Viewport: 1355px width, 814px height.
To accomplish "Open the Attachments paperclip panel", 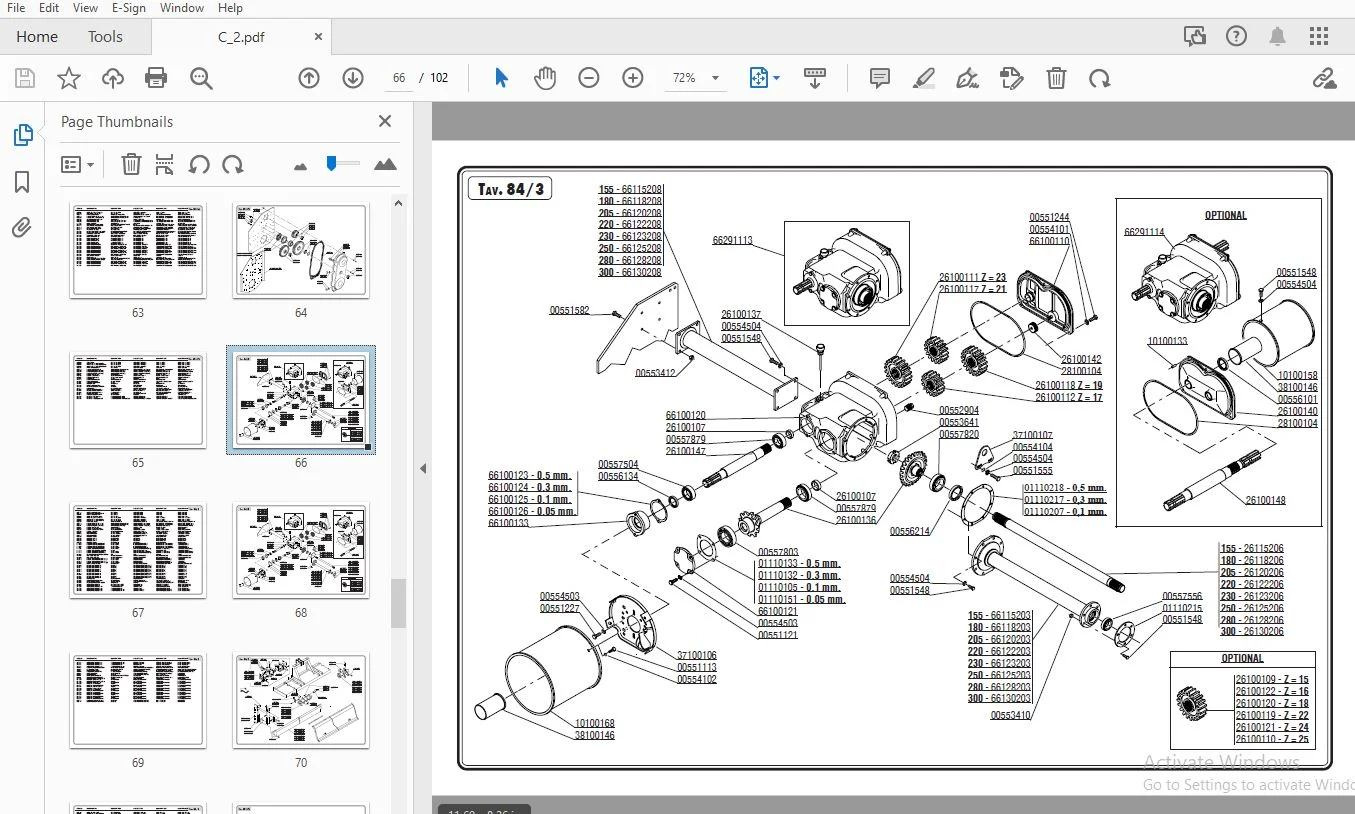I will coord(22,228).
